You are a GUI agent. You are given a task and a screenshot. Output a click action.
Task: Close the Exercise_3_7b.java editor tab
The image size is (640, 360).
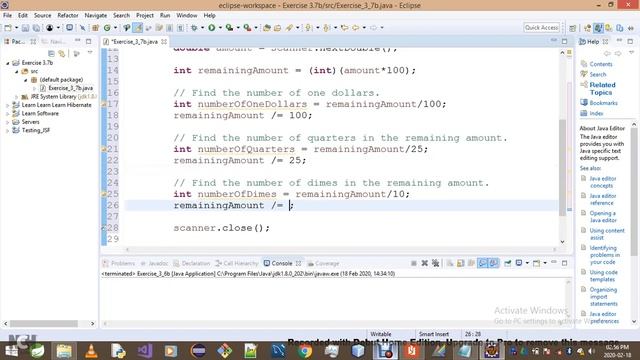164,42
